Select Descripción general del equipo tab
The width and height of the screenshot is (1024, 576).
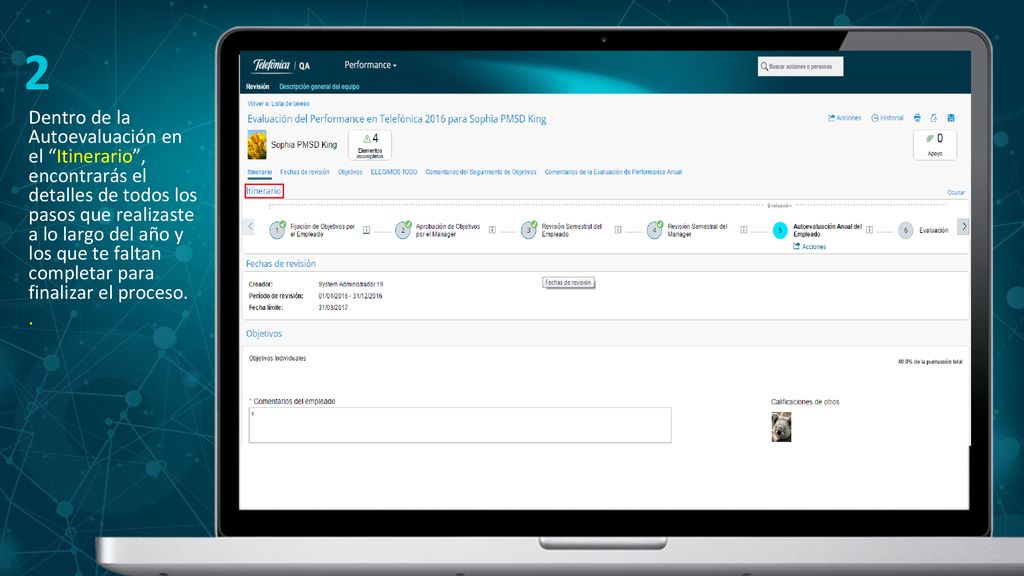coord(319,87)
